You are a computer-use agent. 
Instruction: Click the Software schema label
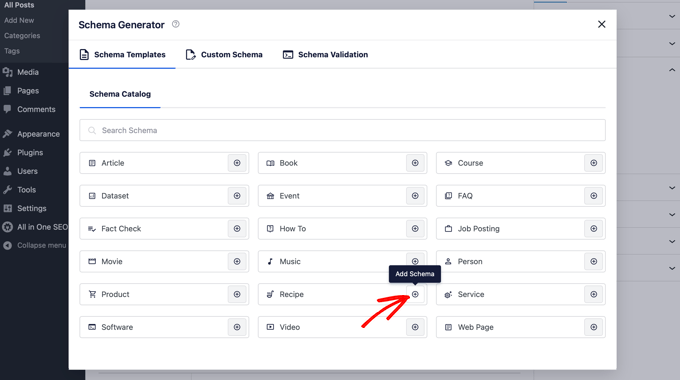point(117,327)
